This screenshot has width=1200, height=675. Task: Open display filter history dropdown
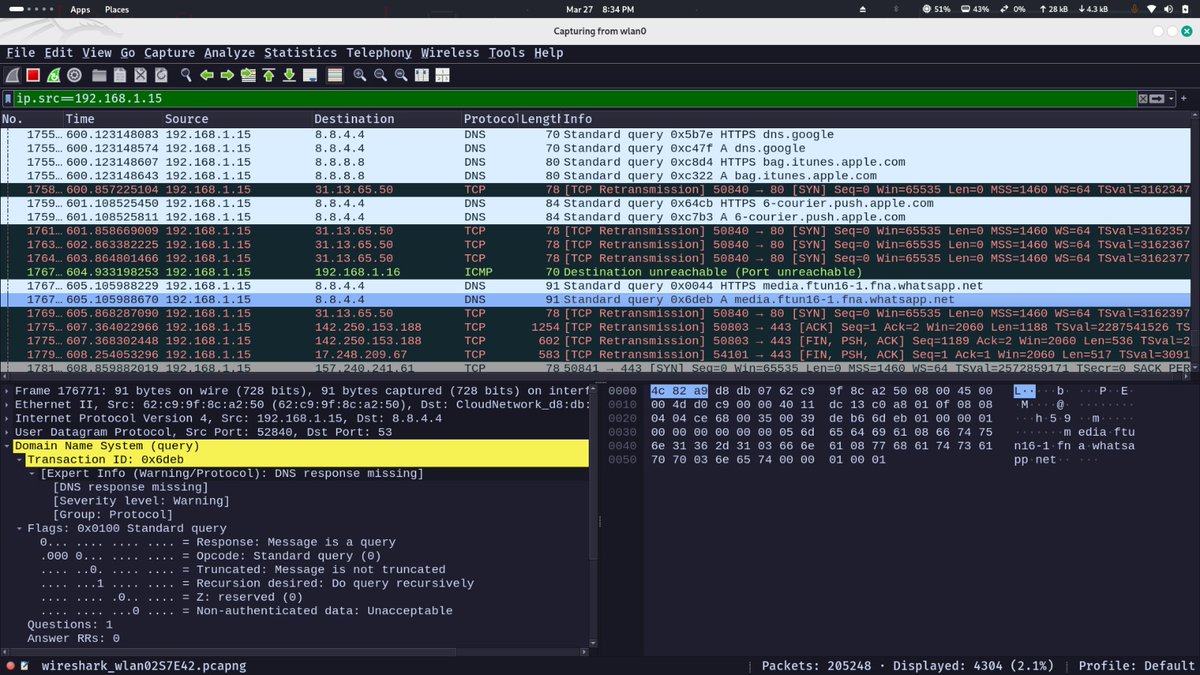tap(1170, 99)
